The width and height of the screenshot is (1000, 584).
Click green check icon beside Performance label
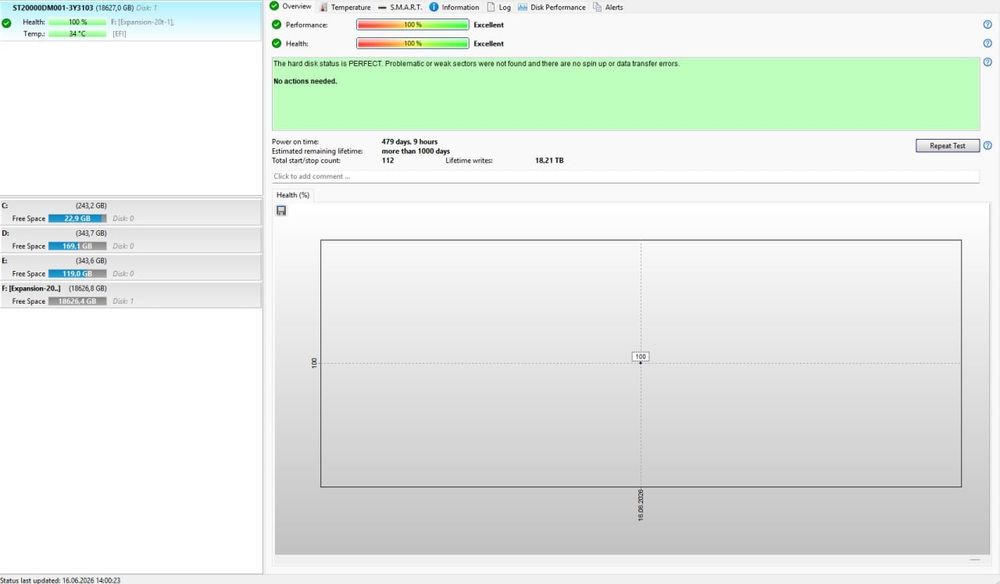tap(276, 25)
